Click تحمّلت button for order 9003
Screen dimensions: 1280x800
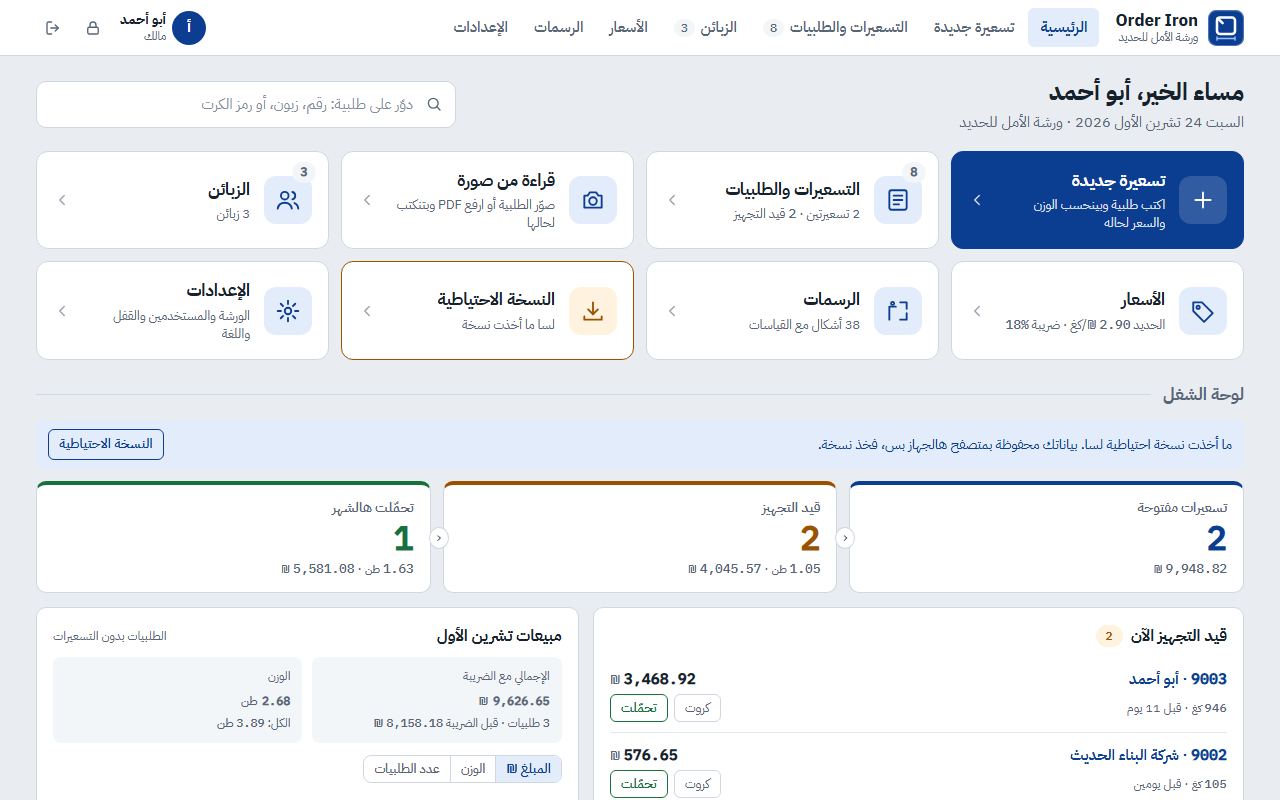(639, 708)
